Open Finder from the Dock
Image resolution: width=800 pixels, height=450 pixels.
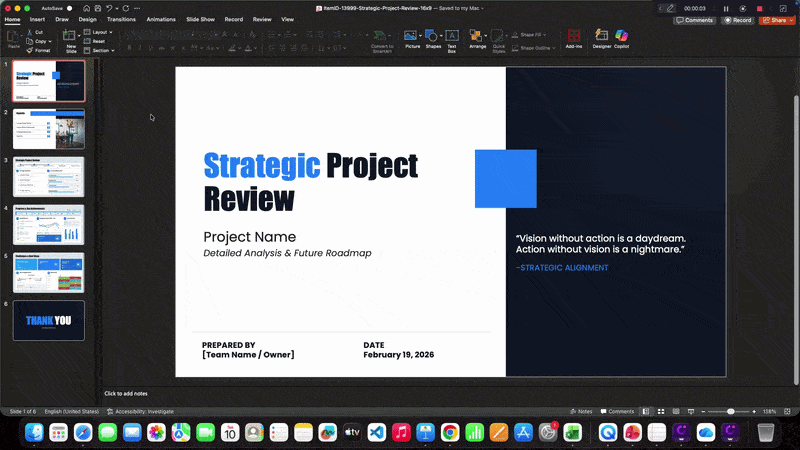pos(34,433)
